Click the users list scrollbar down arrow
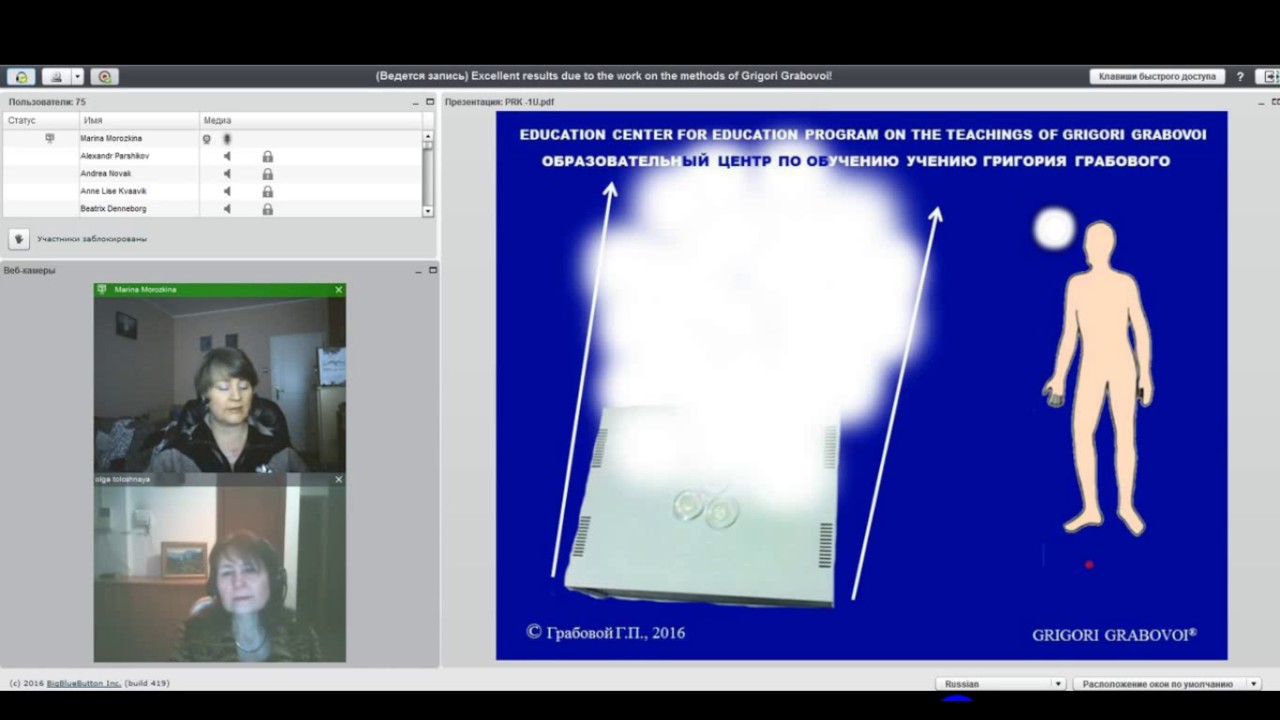 tap(428, 211)
